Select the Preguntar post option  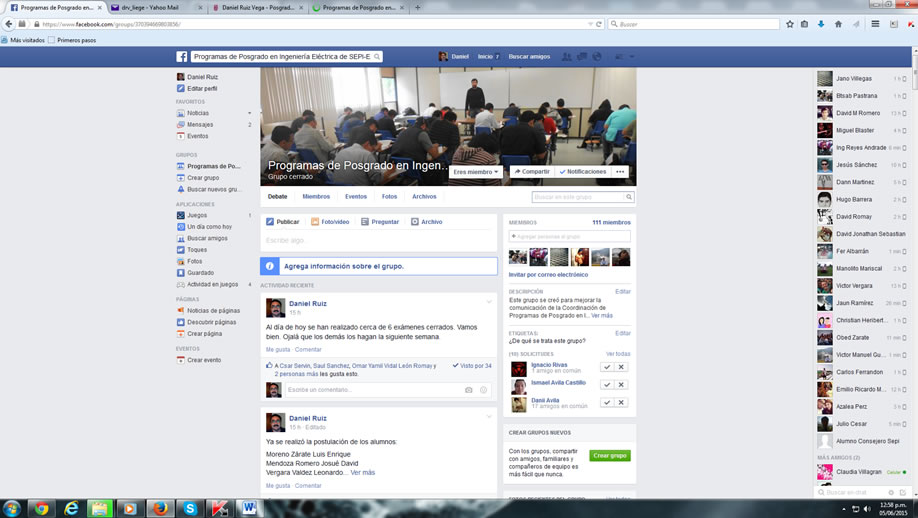tap(380, 222)
